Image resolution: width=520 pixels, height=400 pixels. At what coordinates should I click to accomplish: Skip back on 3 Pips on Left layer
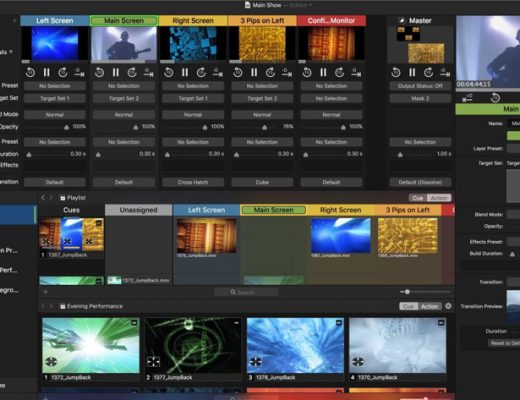coord(238,72)
